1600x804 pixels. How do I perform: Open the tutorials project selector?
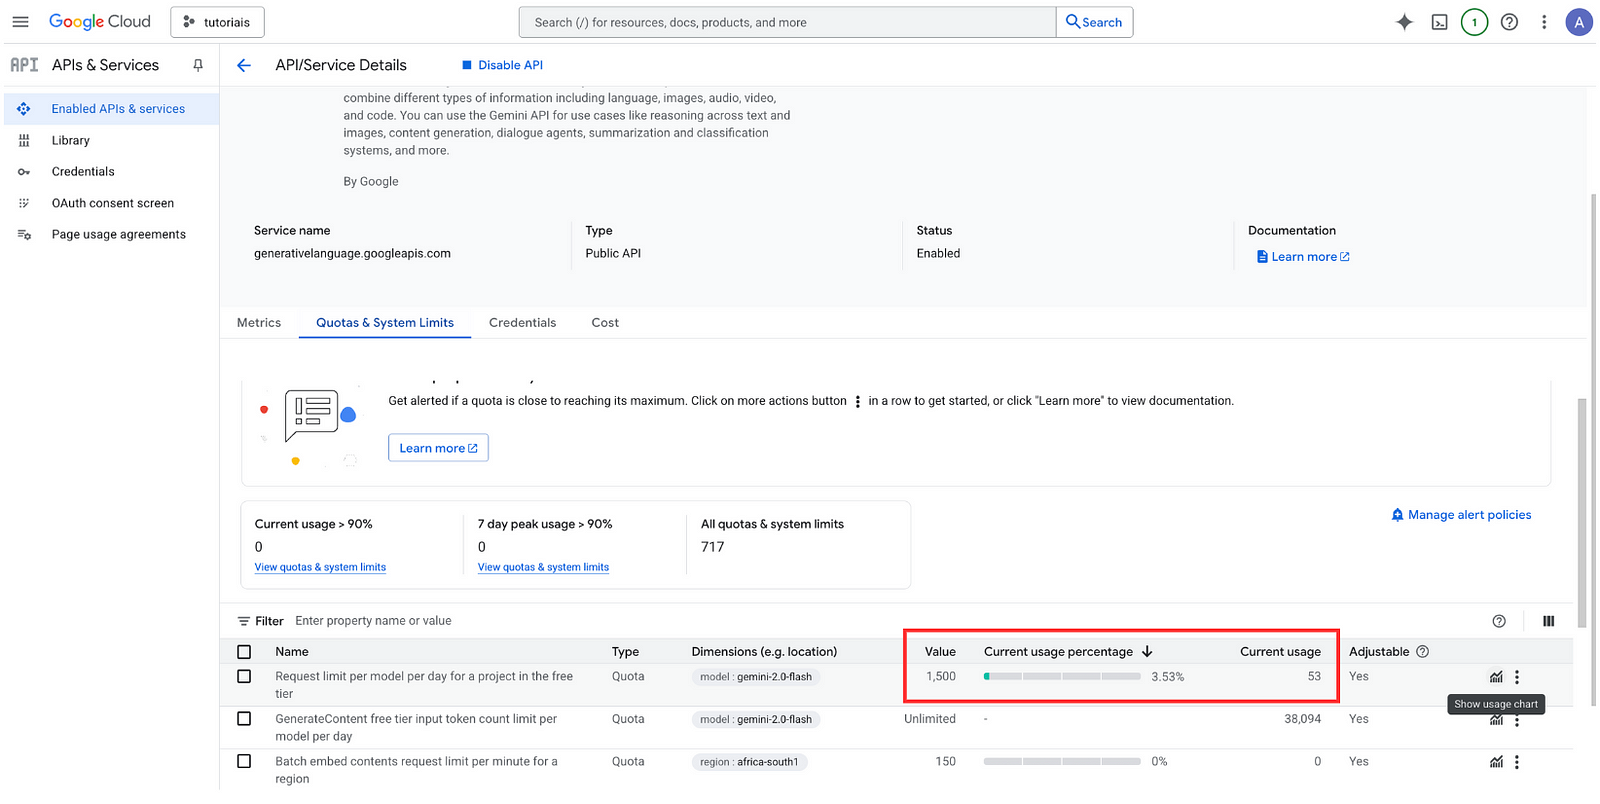tap(218, 22)
